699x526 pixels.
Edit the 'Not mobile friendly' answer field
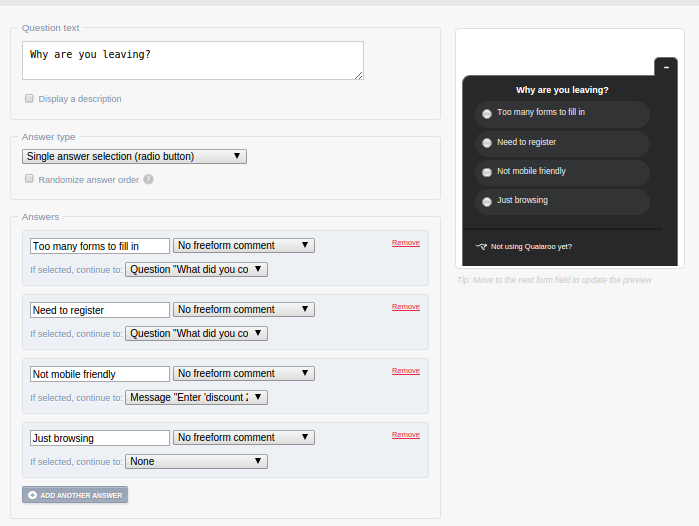click(100, 374)
